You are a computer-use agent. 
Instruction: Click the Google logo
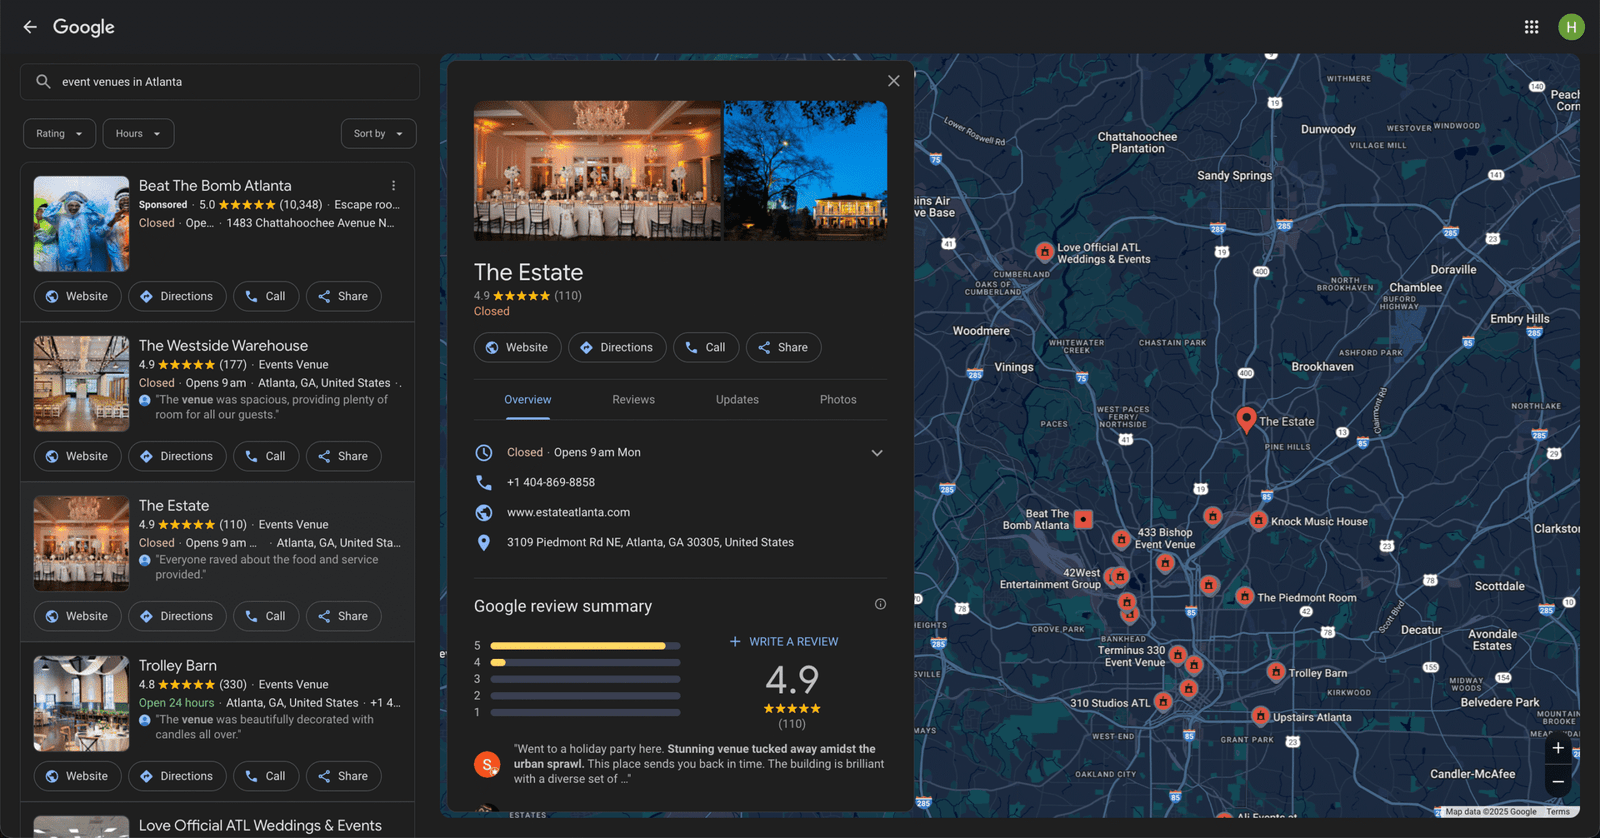point(84,27)
